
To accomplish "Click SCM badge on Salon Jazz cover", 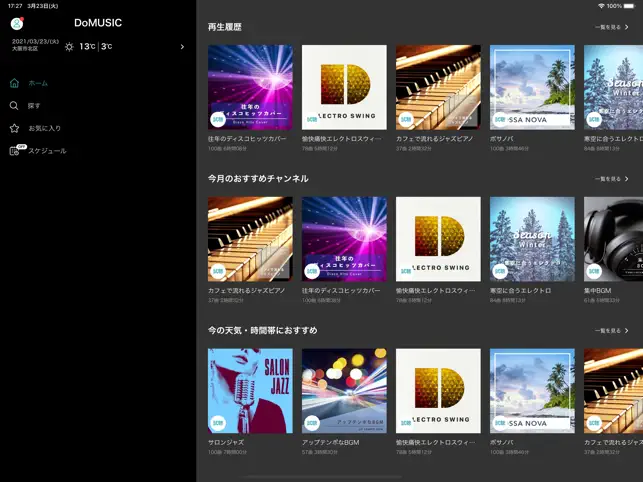I will click(218, 423).
